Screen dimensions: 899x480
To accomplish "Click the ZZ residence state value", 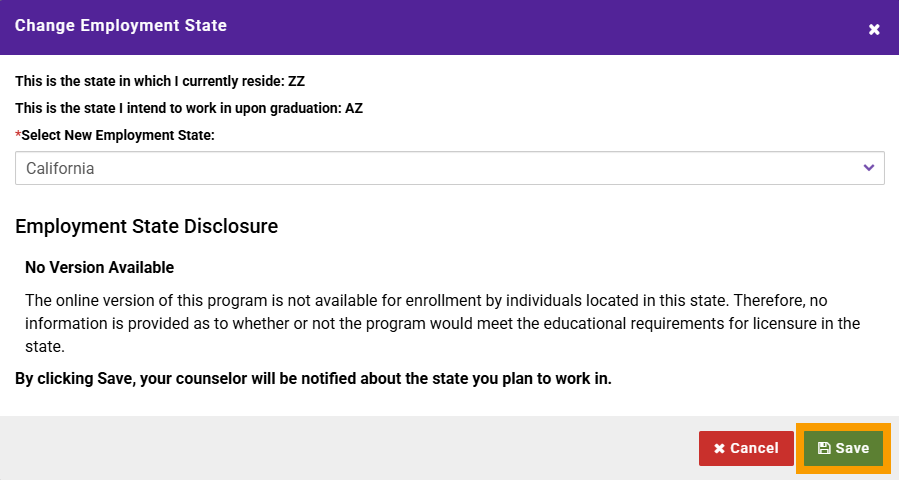I will (296, 81).
